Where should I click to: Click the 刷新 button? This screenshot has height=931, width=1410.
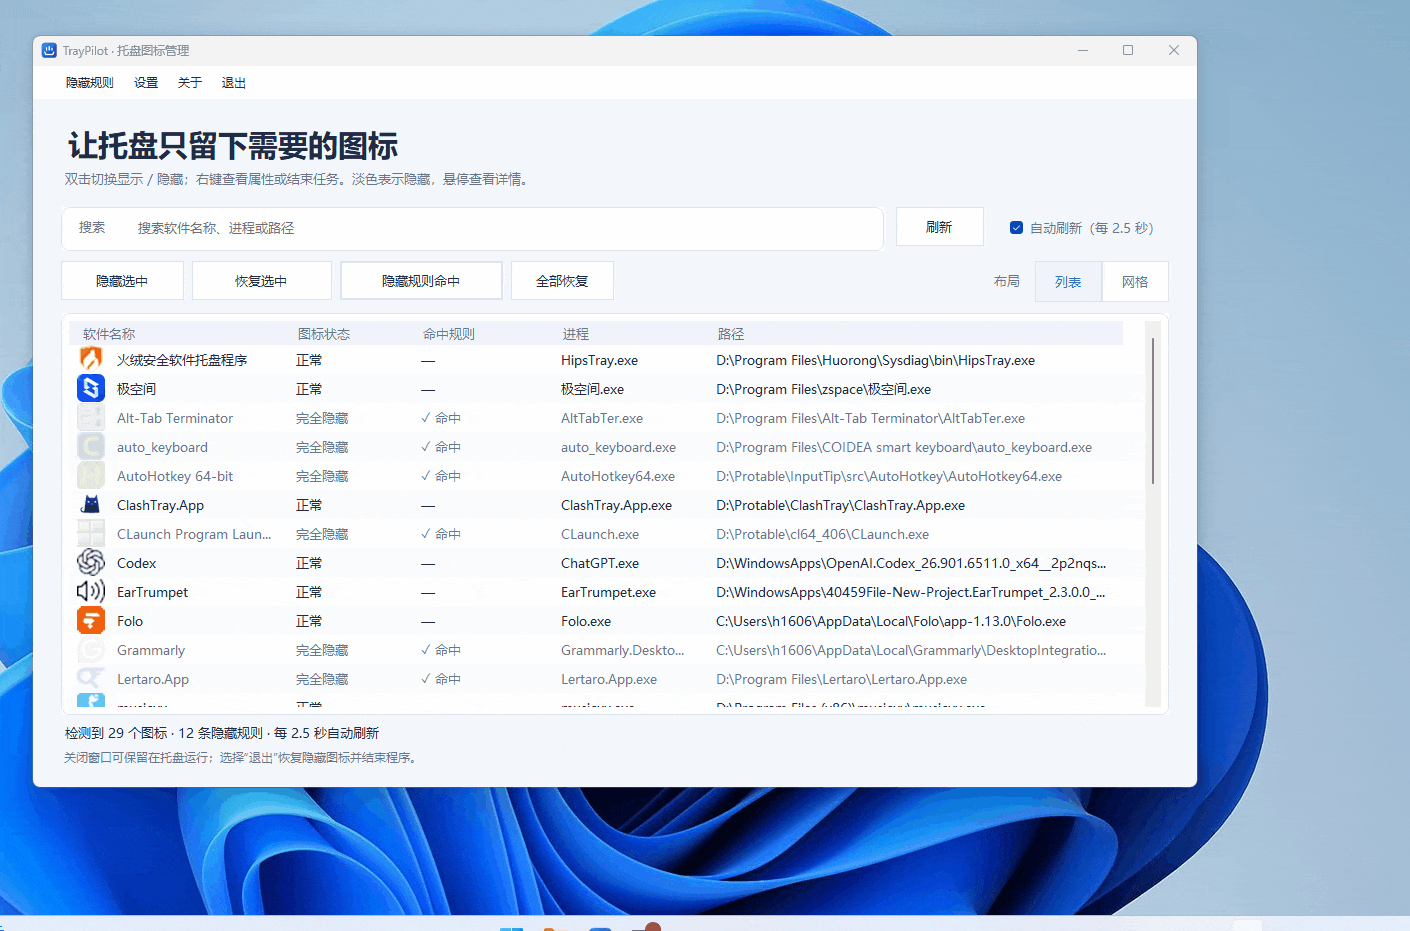click(x=939, y=227)
